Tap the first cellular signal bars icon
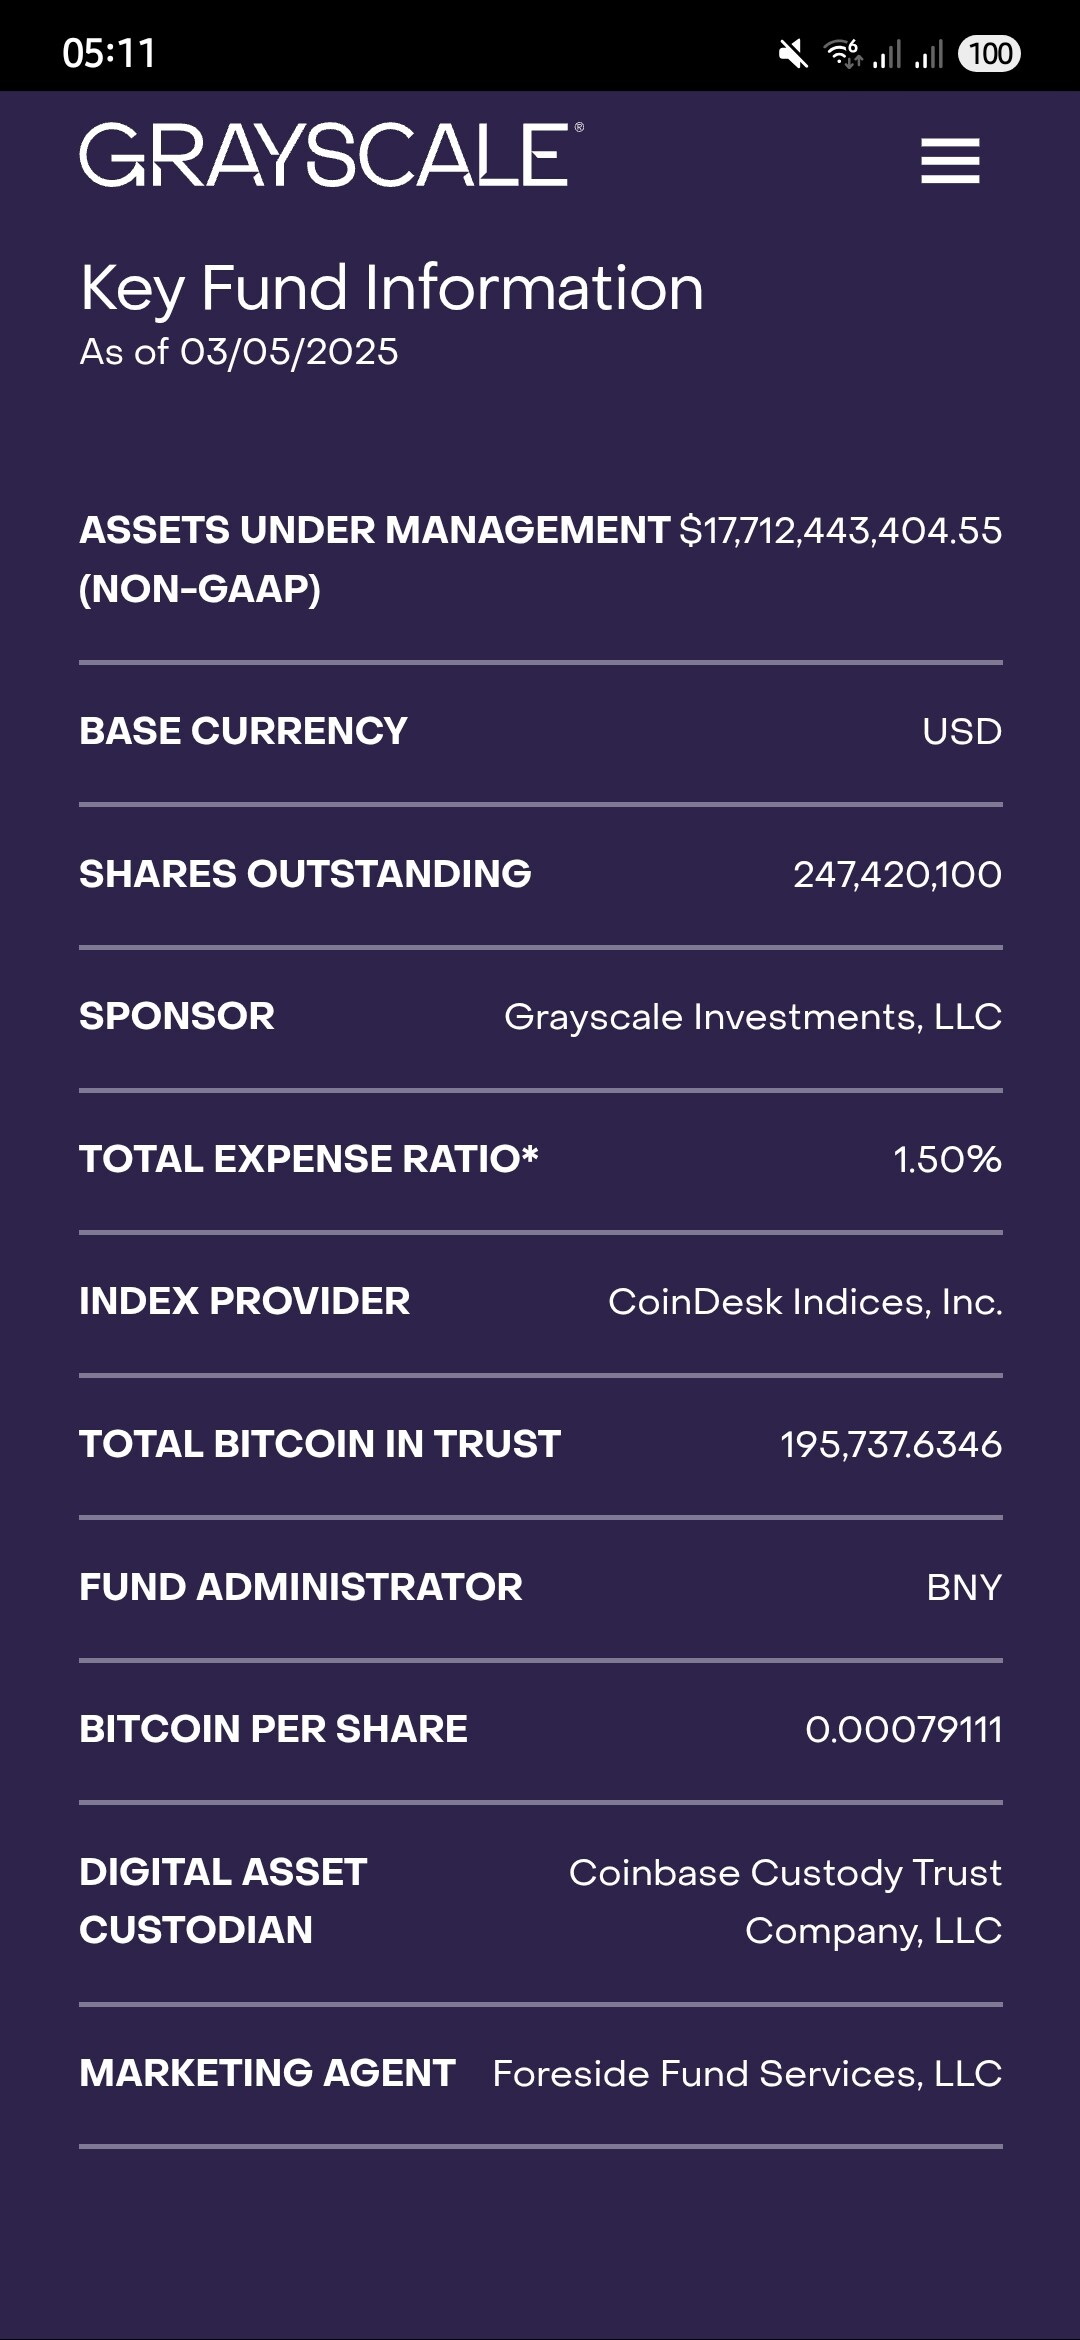 pos(887,54)
